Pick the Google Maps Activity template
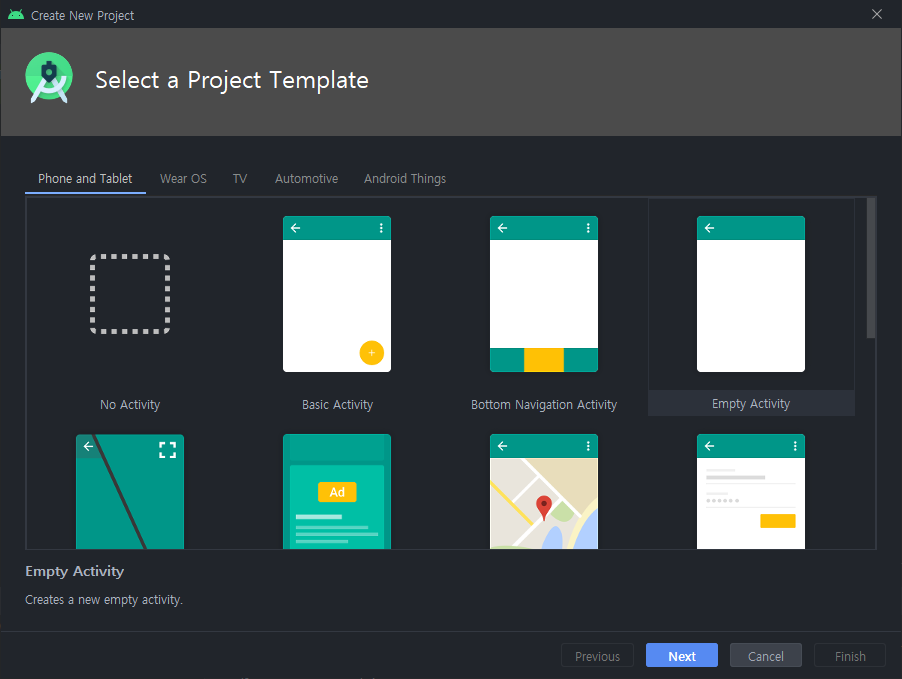This screenshot has width=902, height=679. pyautogui.click(x=544, y=491)
